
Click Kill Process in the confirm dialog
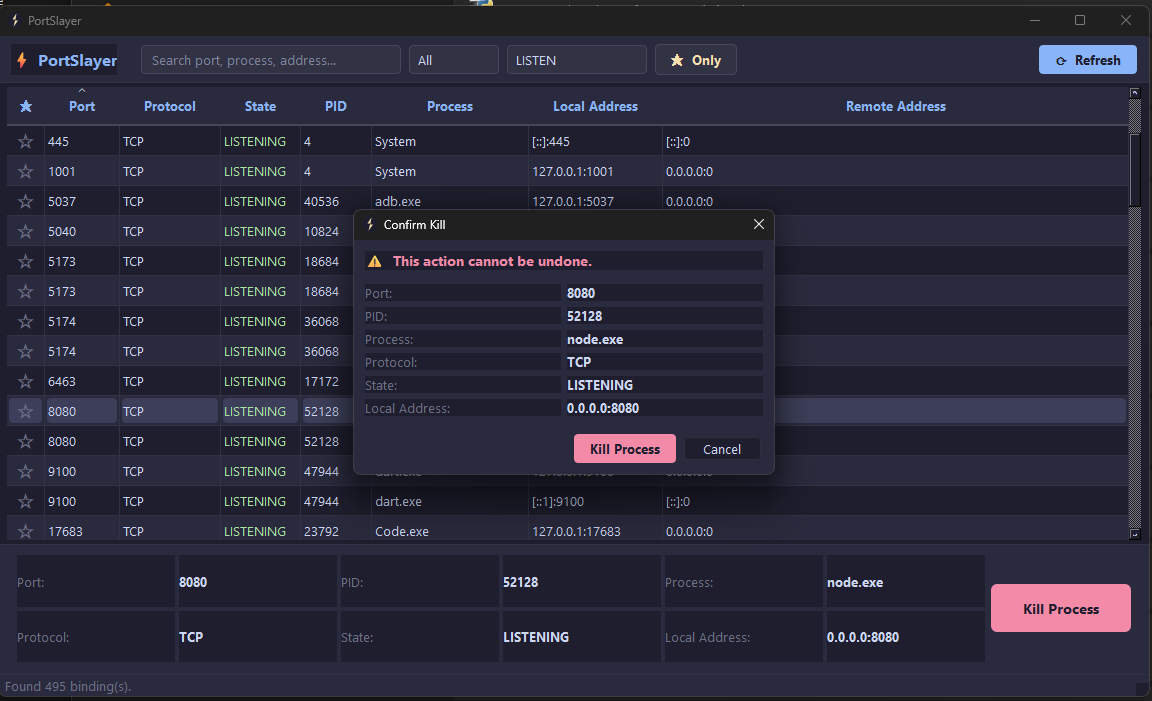tap(624, 449)
